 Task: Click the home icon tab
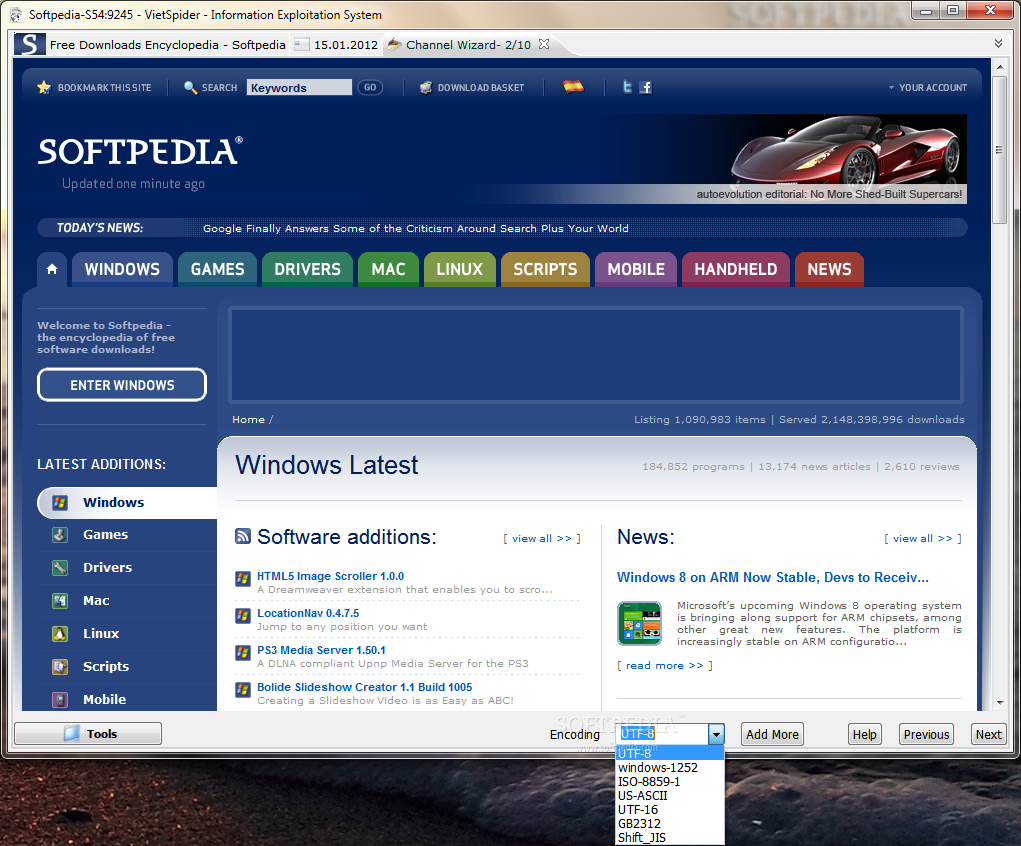pyautogui.click(x=52, y=269)
